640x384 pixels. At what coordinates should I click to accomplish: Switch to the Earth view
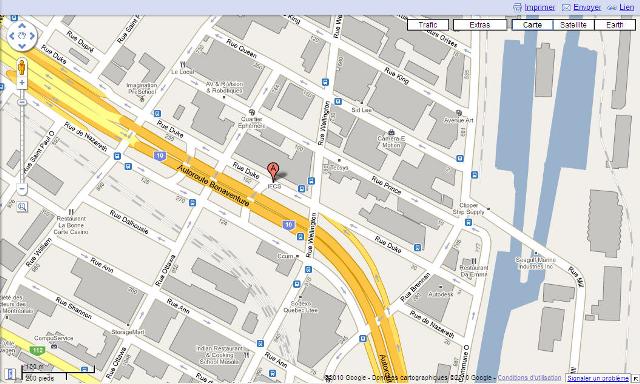614,25
